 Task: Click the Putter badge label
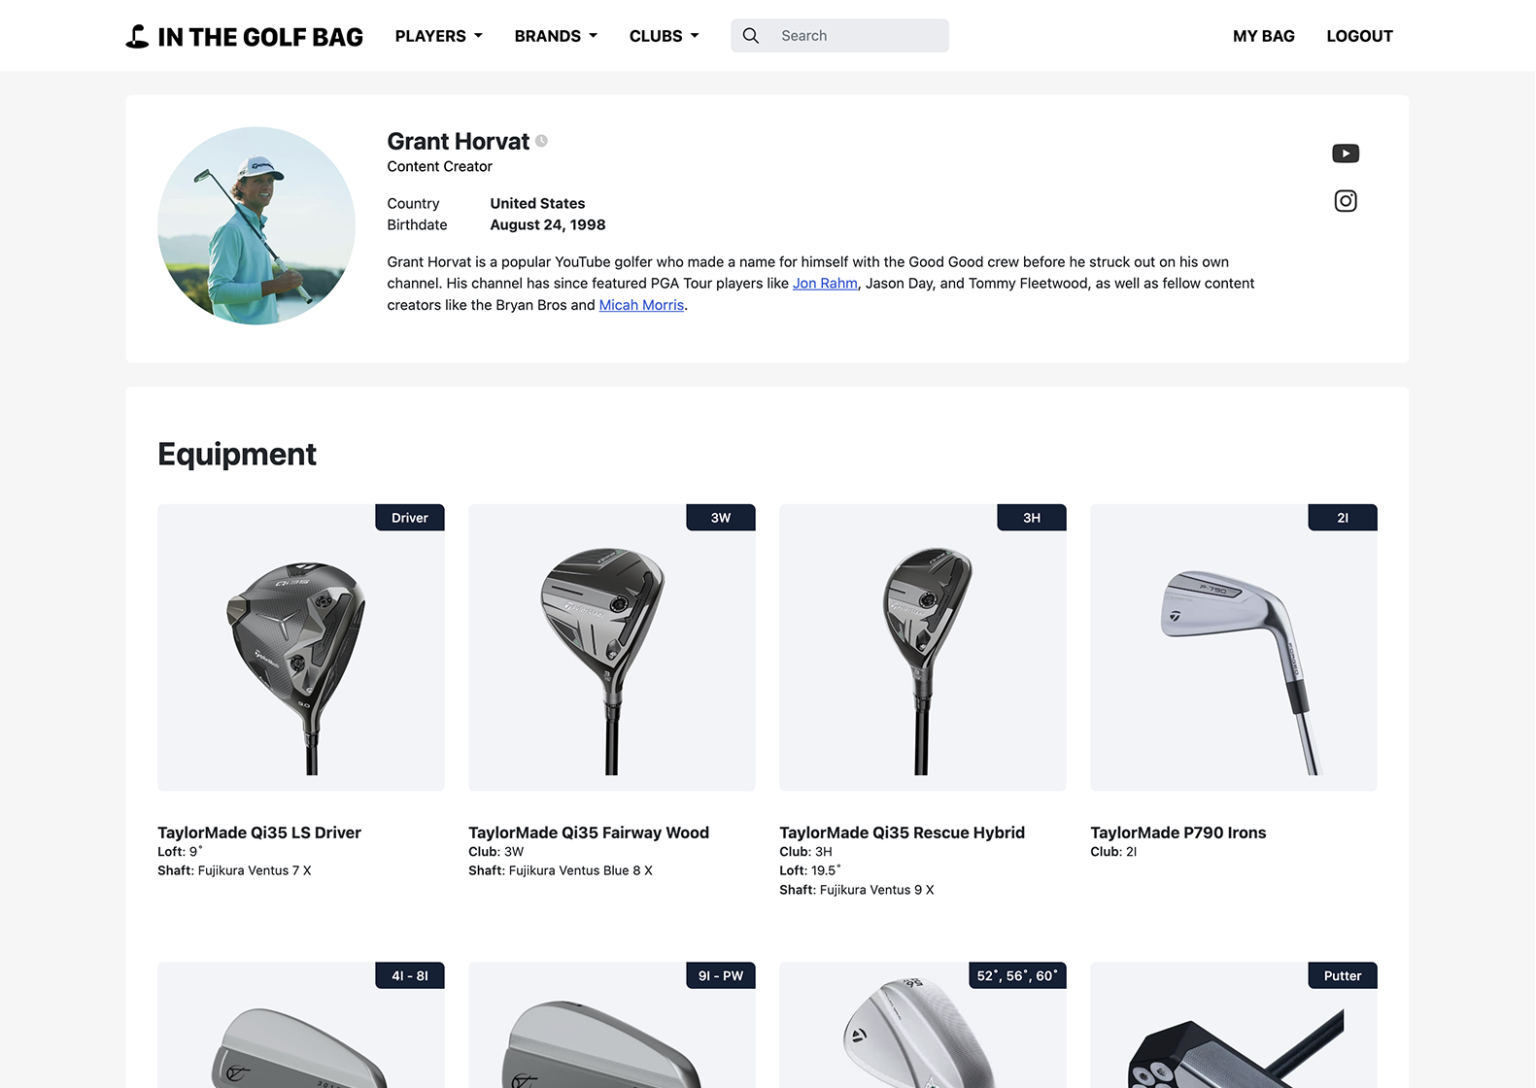(1342, 975)
